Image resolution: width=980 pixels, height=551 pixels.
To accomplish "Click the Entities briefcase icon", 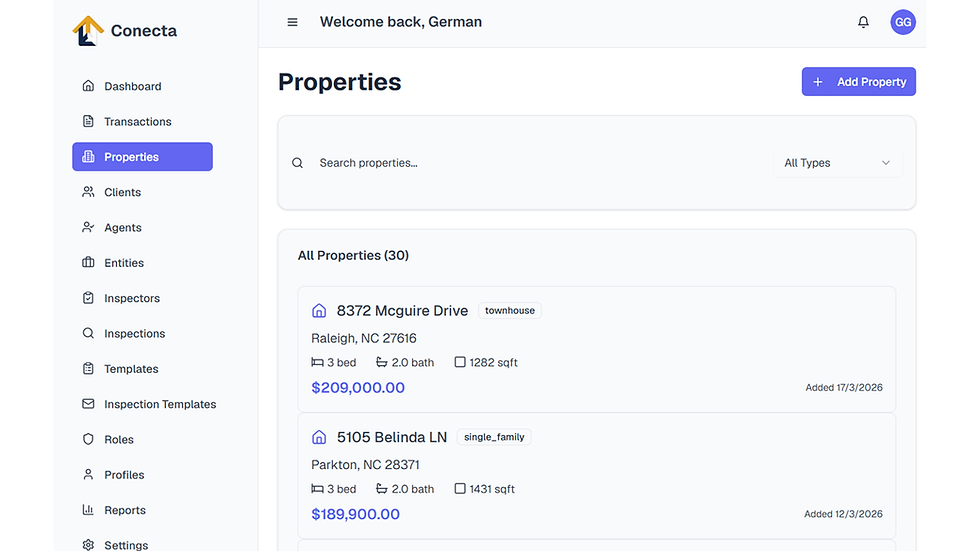I will tap(88, 262).
